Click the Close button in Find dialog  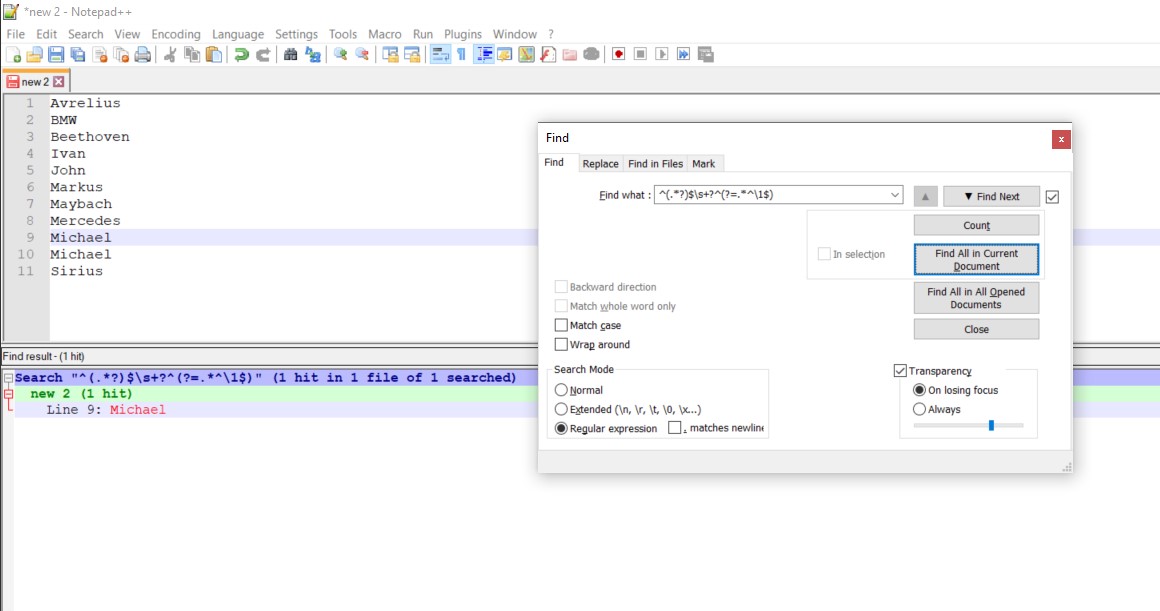point(977,329)
